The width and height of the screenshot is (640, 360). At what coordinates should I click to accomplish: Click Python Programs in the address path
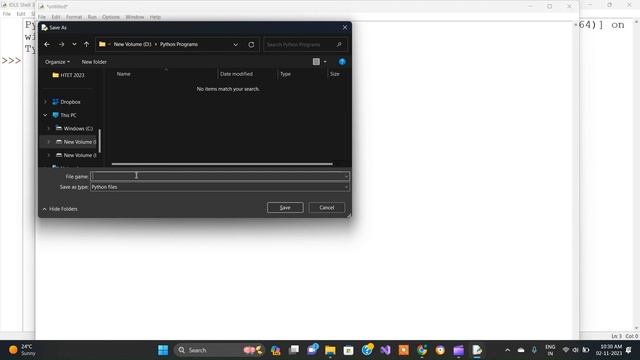pyautogui.click(x=179, y=44)
